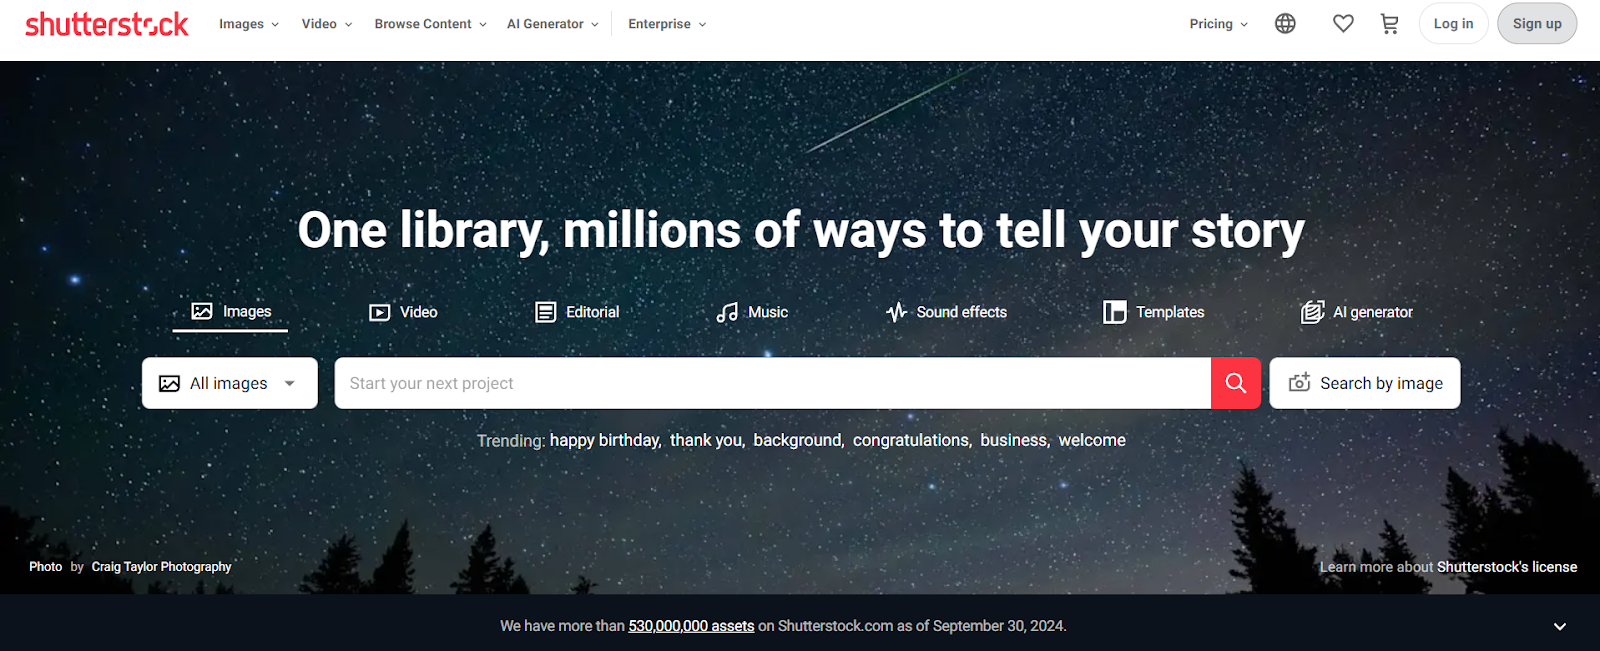
Task: Expand the Pricing dropdown
Action: pos(1218,24)
